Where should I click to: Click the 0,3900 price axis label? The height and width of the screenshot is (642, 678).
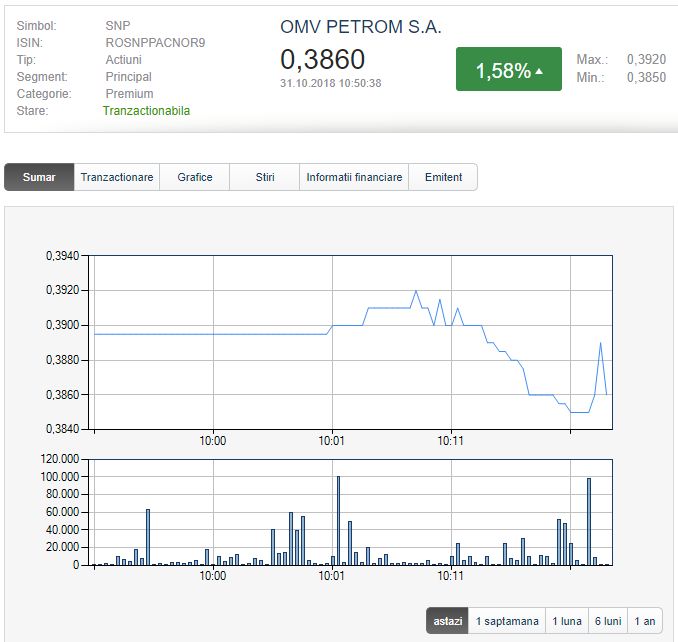click(63, 325)
